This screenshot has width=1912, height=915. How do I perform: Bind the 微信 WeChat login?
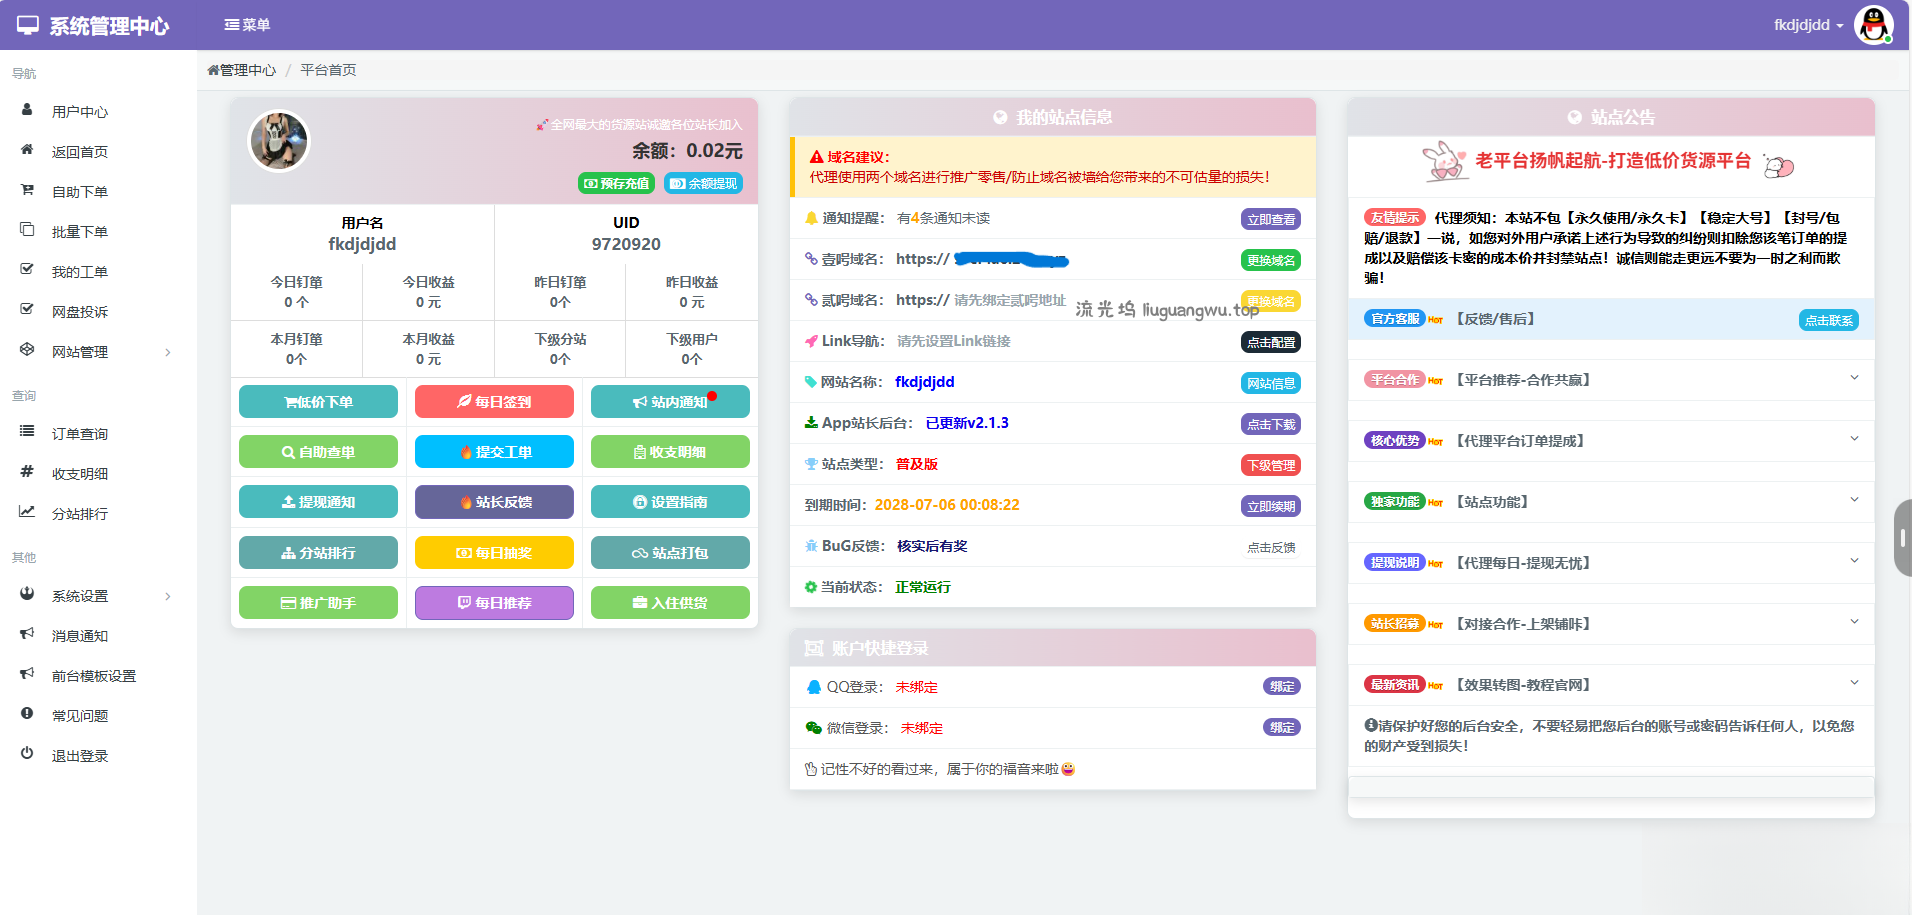(1281, 727)
